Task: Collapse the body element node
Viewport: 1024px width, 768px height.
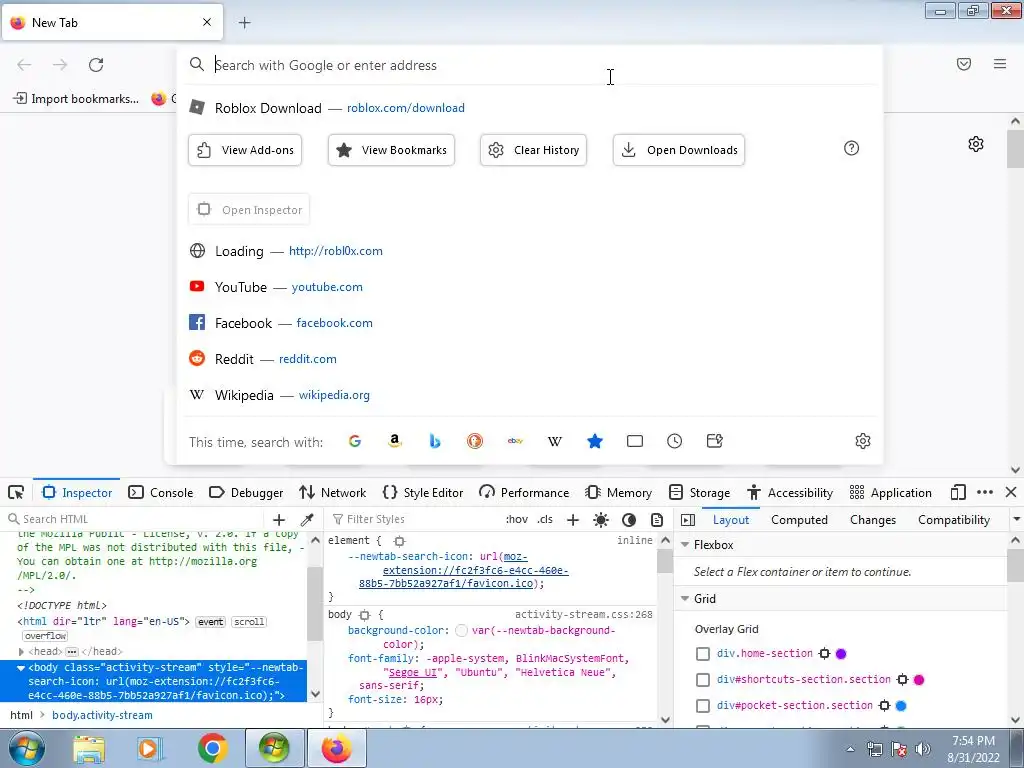Action: click(x=21, y=668)
